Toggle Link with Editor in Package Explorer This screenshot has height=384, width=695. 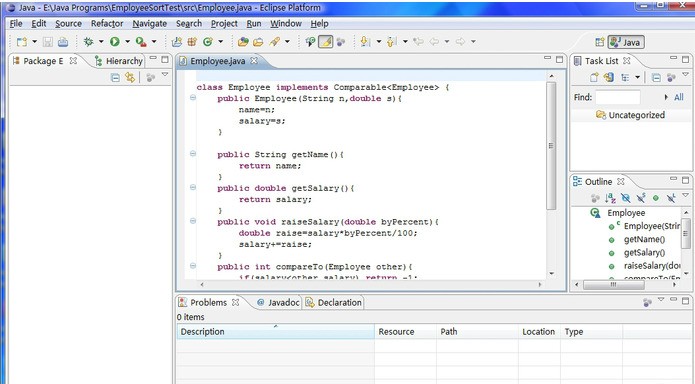(130, 78)
